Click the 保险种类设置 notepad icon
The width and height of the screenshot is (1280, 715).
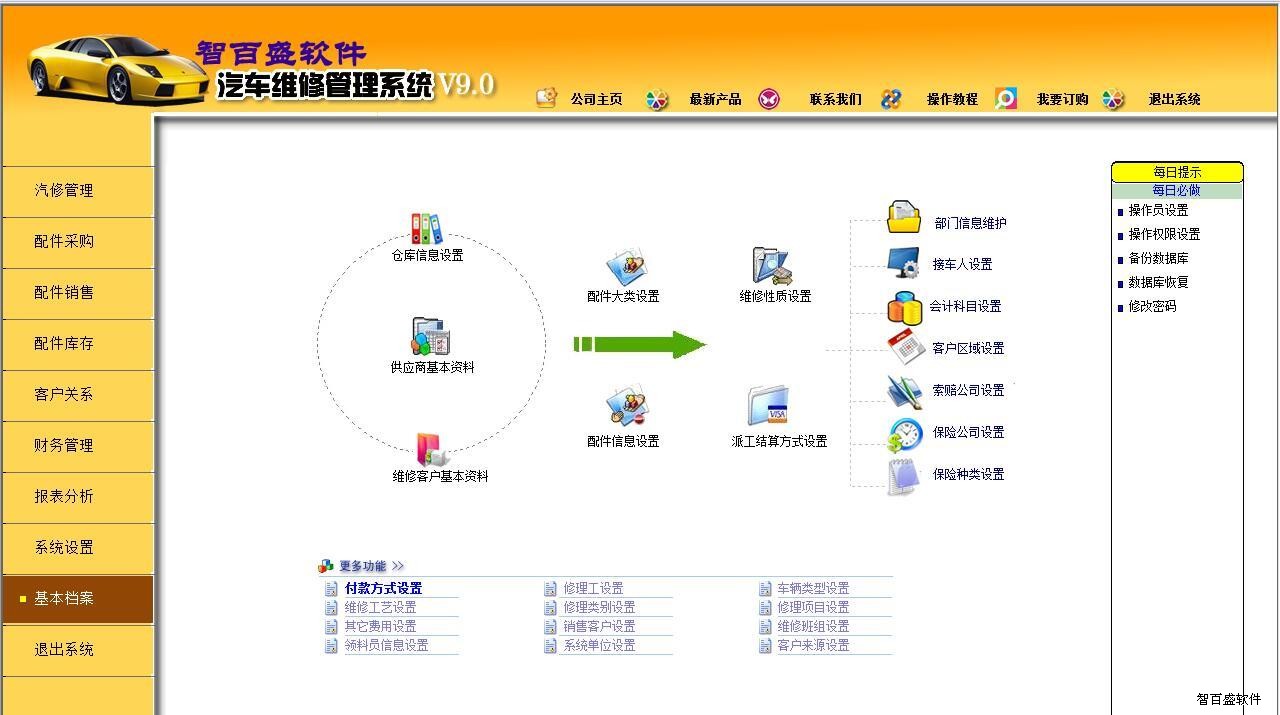tap(903, 476)
